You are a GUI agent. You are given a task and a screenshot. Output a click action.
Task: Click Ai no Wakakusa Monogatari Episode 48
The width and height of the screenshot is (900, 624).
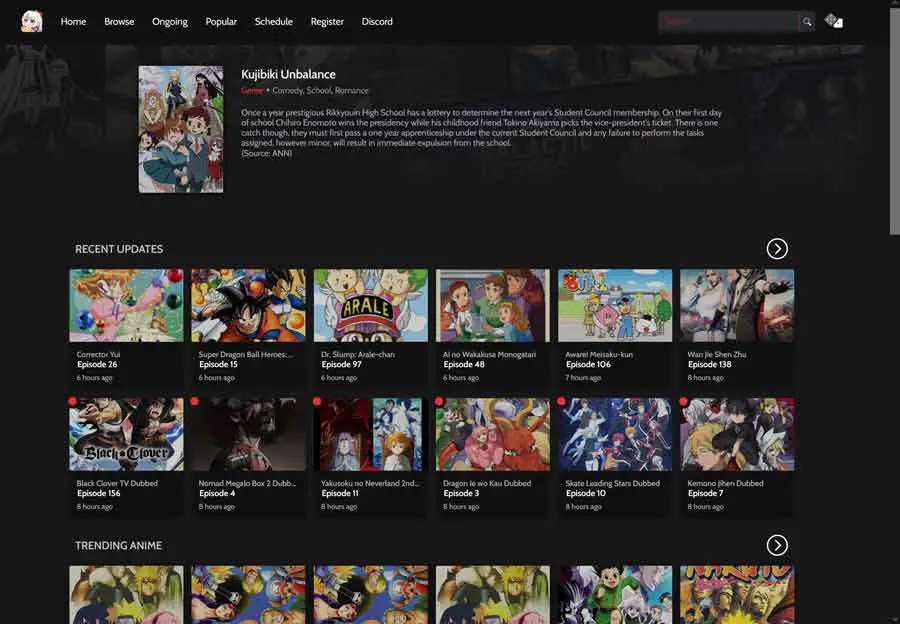[x=464, y=365]
